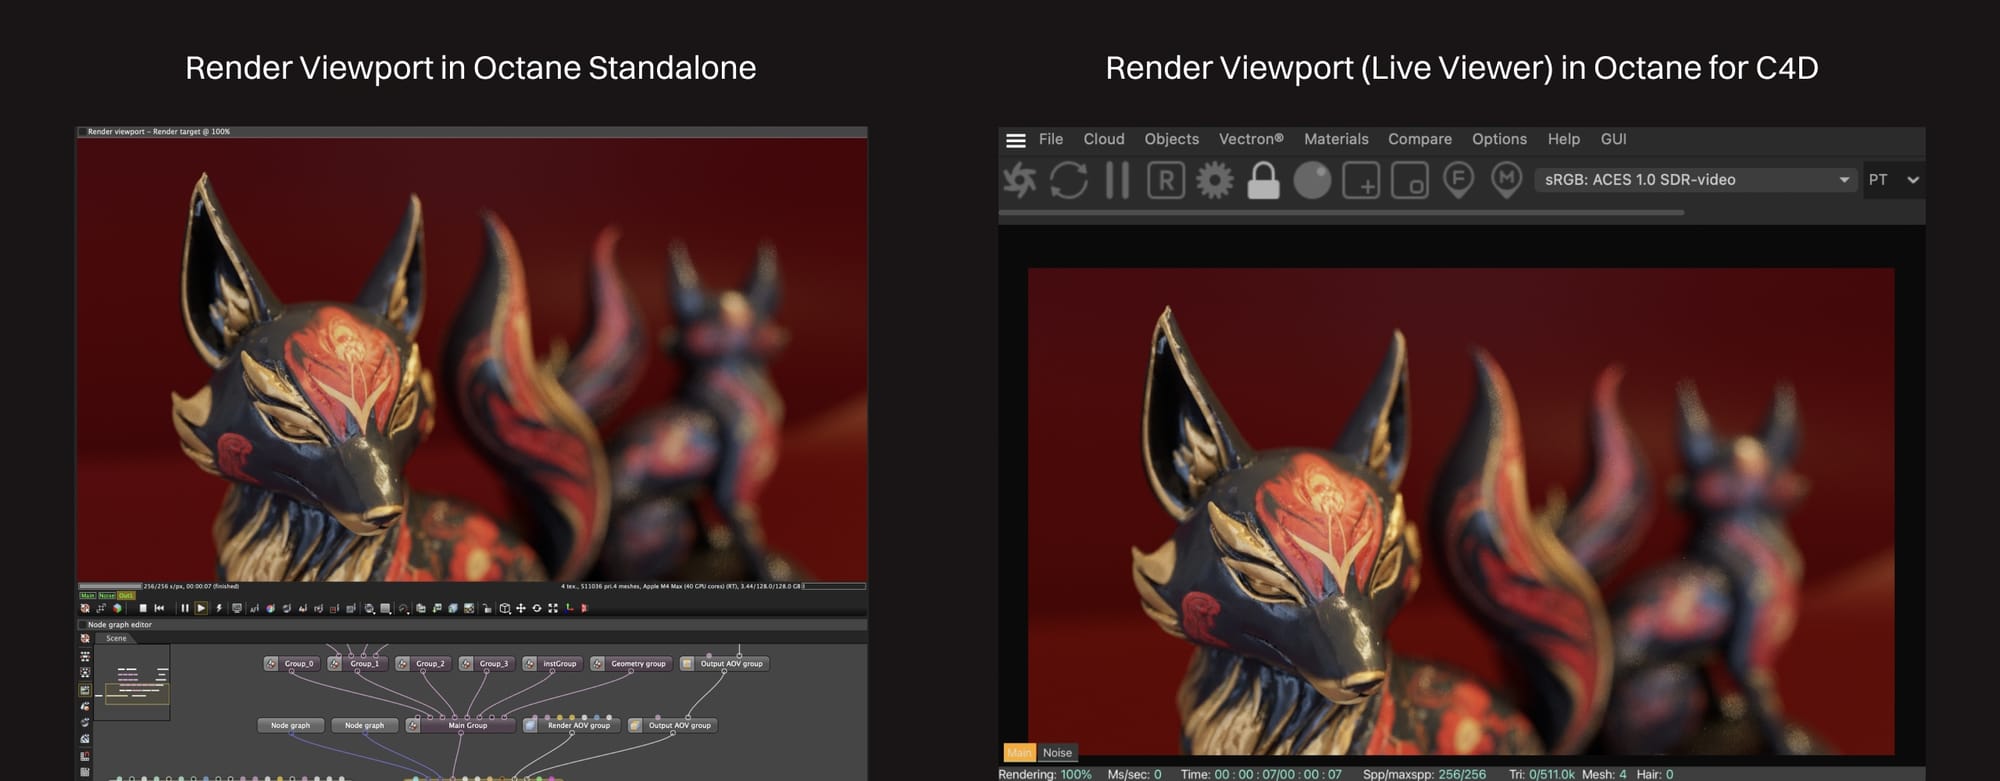Click the Standalone samples progress bar
The width and height of the screenshot is (2000, 781).
[110, 586]
